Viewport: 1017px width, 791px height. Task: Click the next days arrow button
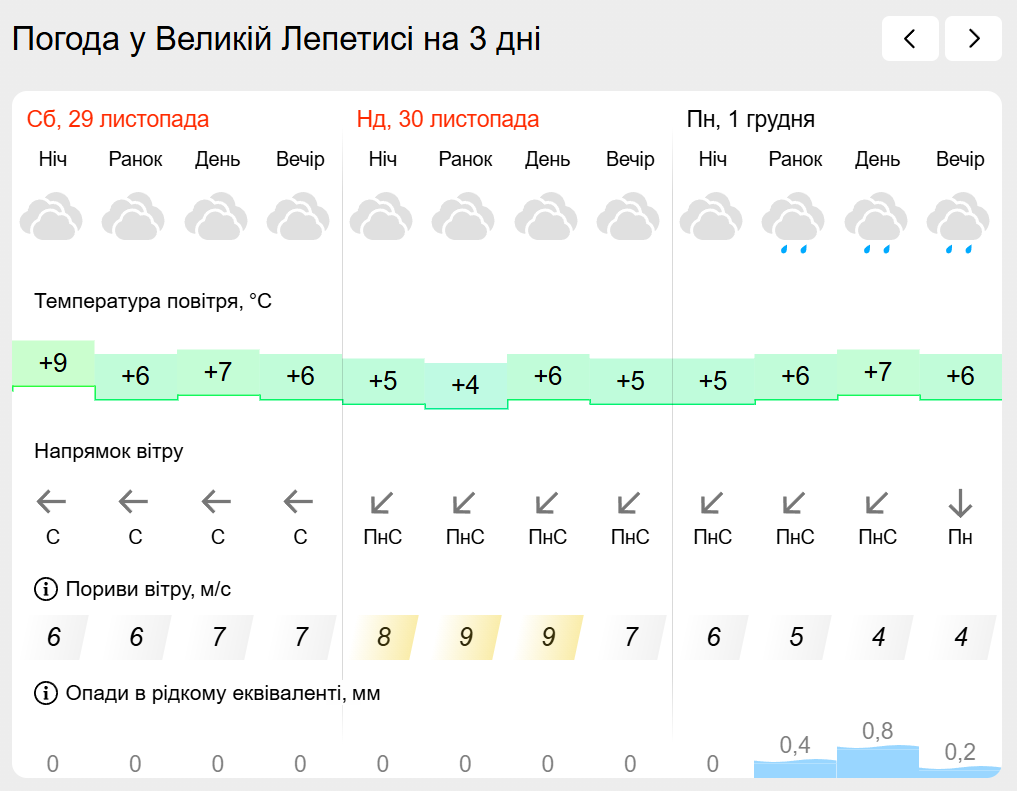pos(973,39)
